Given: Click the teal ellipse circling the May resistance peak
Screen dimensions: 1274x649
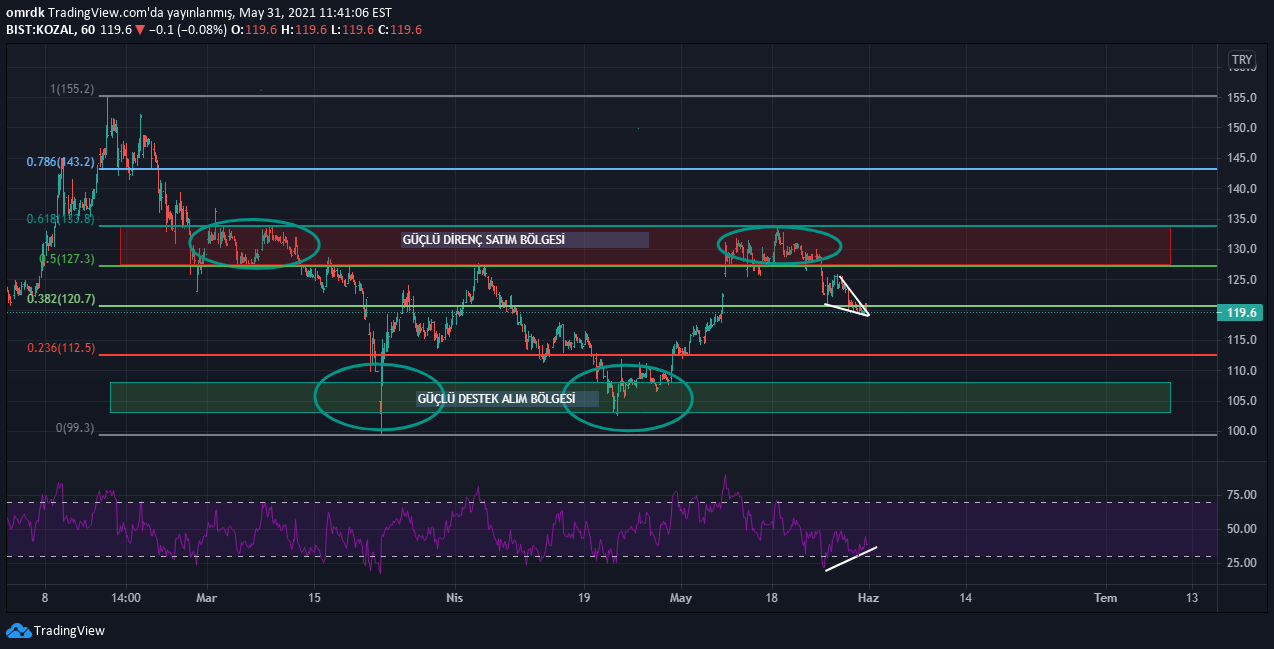Looking at the screenshot, I should (x=780, y=244).
